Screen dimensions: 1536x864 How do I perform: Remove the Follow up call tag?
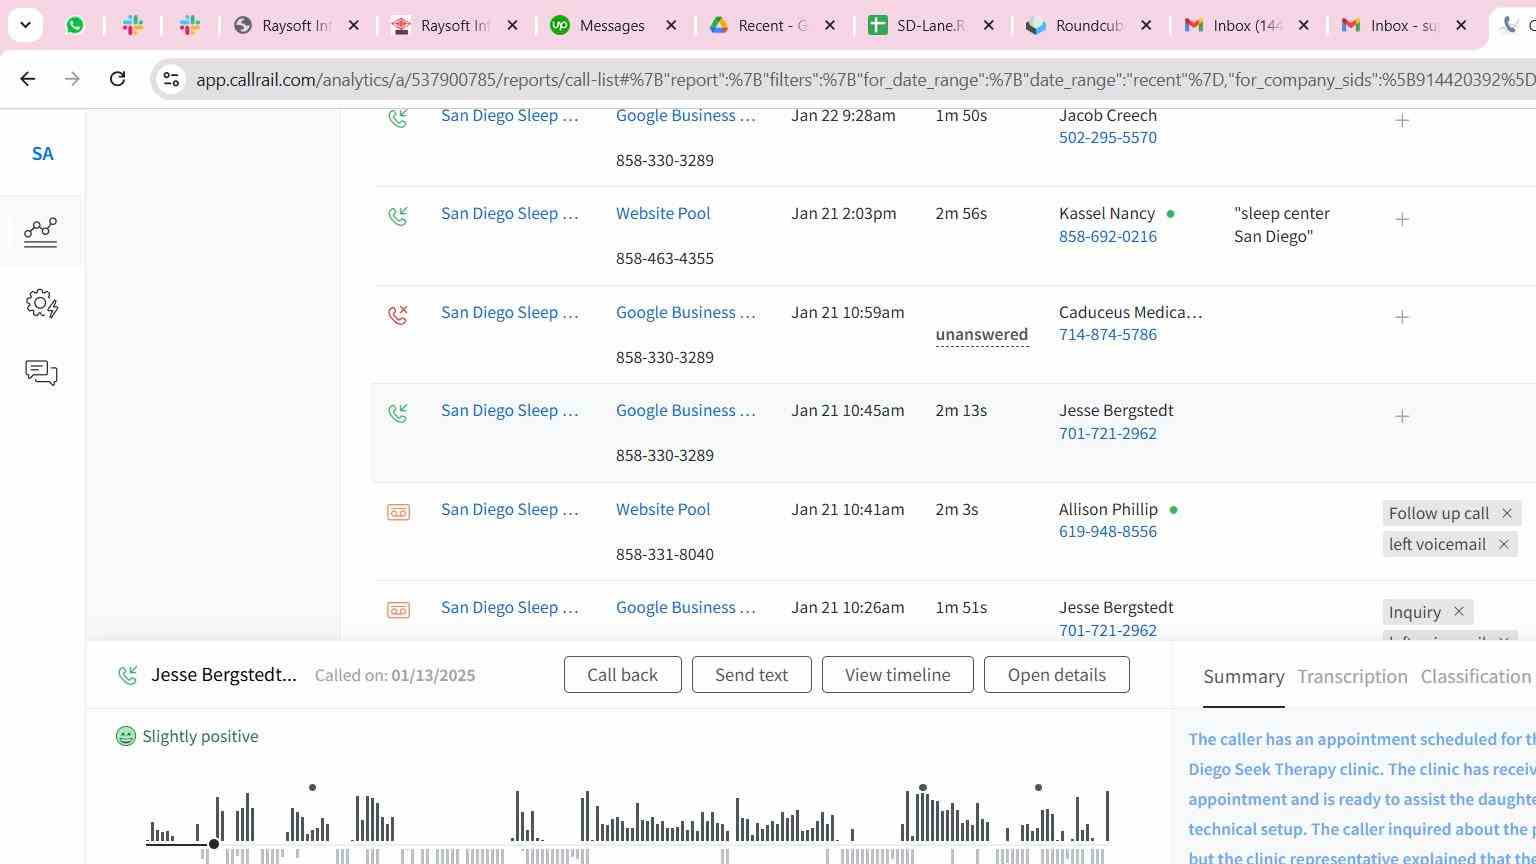click(x=1506, y=513)
